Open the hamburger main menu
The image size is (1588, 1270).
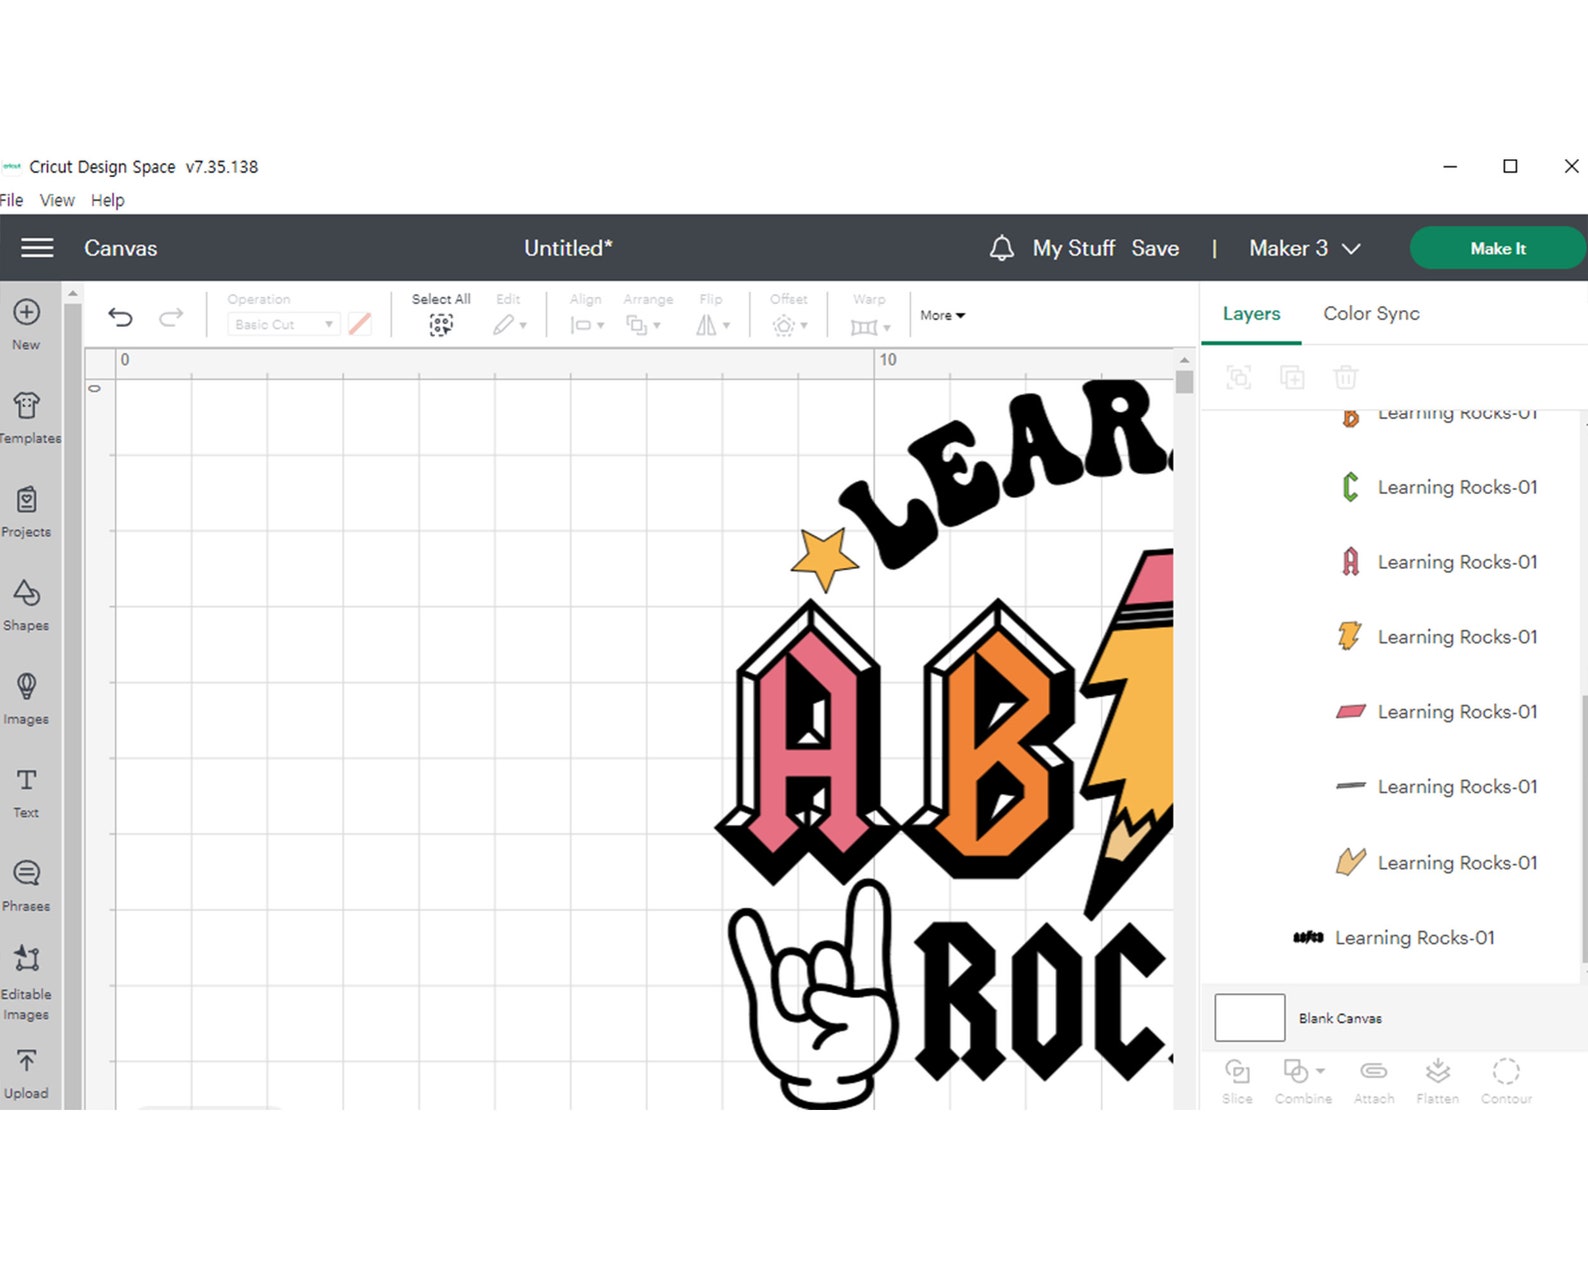point(37,247)
